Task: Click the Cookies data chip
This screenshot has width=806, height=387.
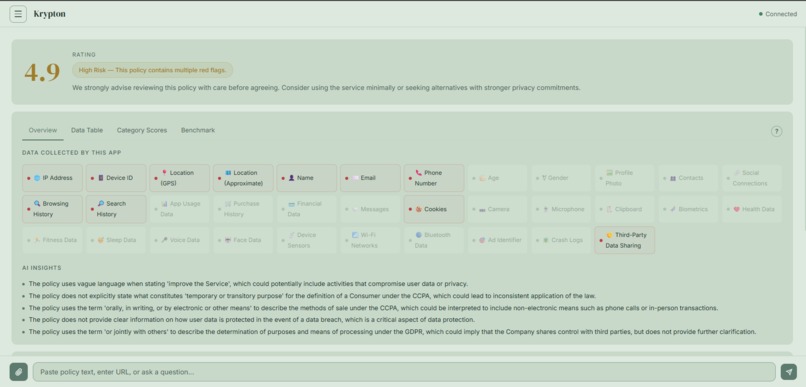Action: click(434, 209)
